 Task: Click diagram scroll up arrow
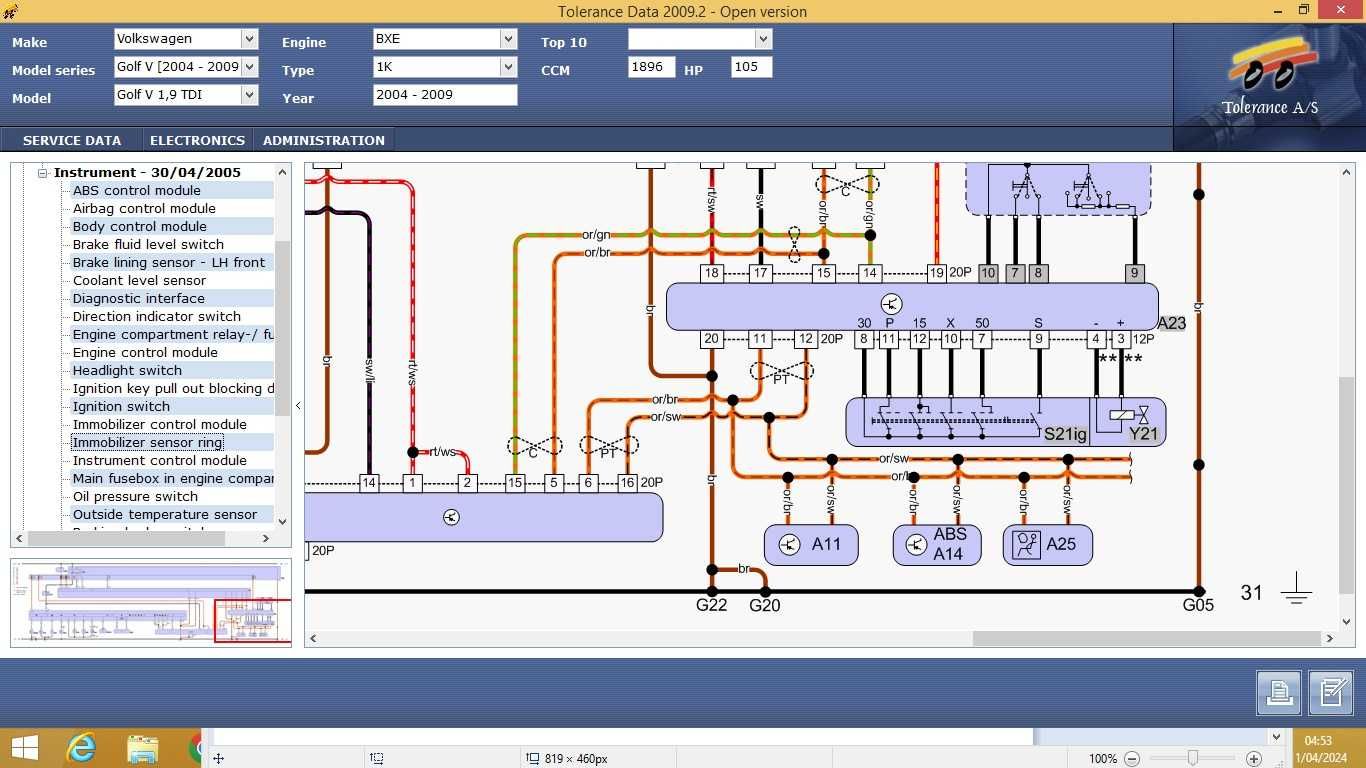(1346, 173)
